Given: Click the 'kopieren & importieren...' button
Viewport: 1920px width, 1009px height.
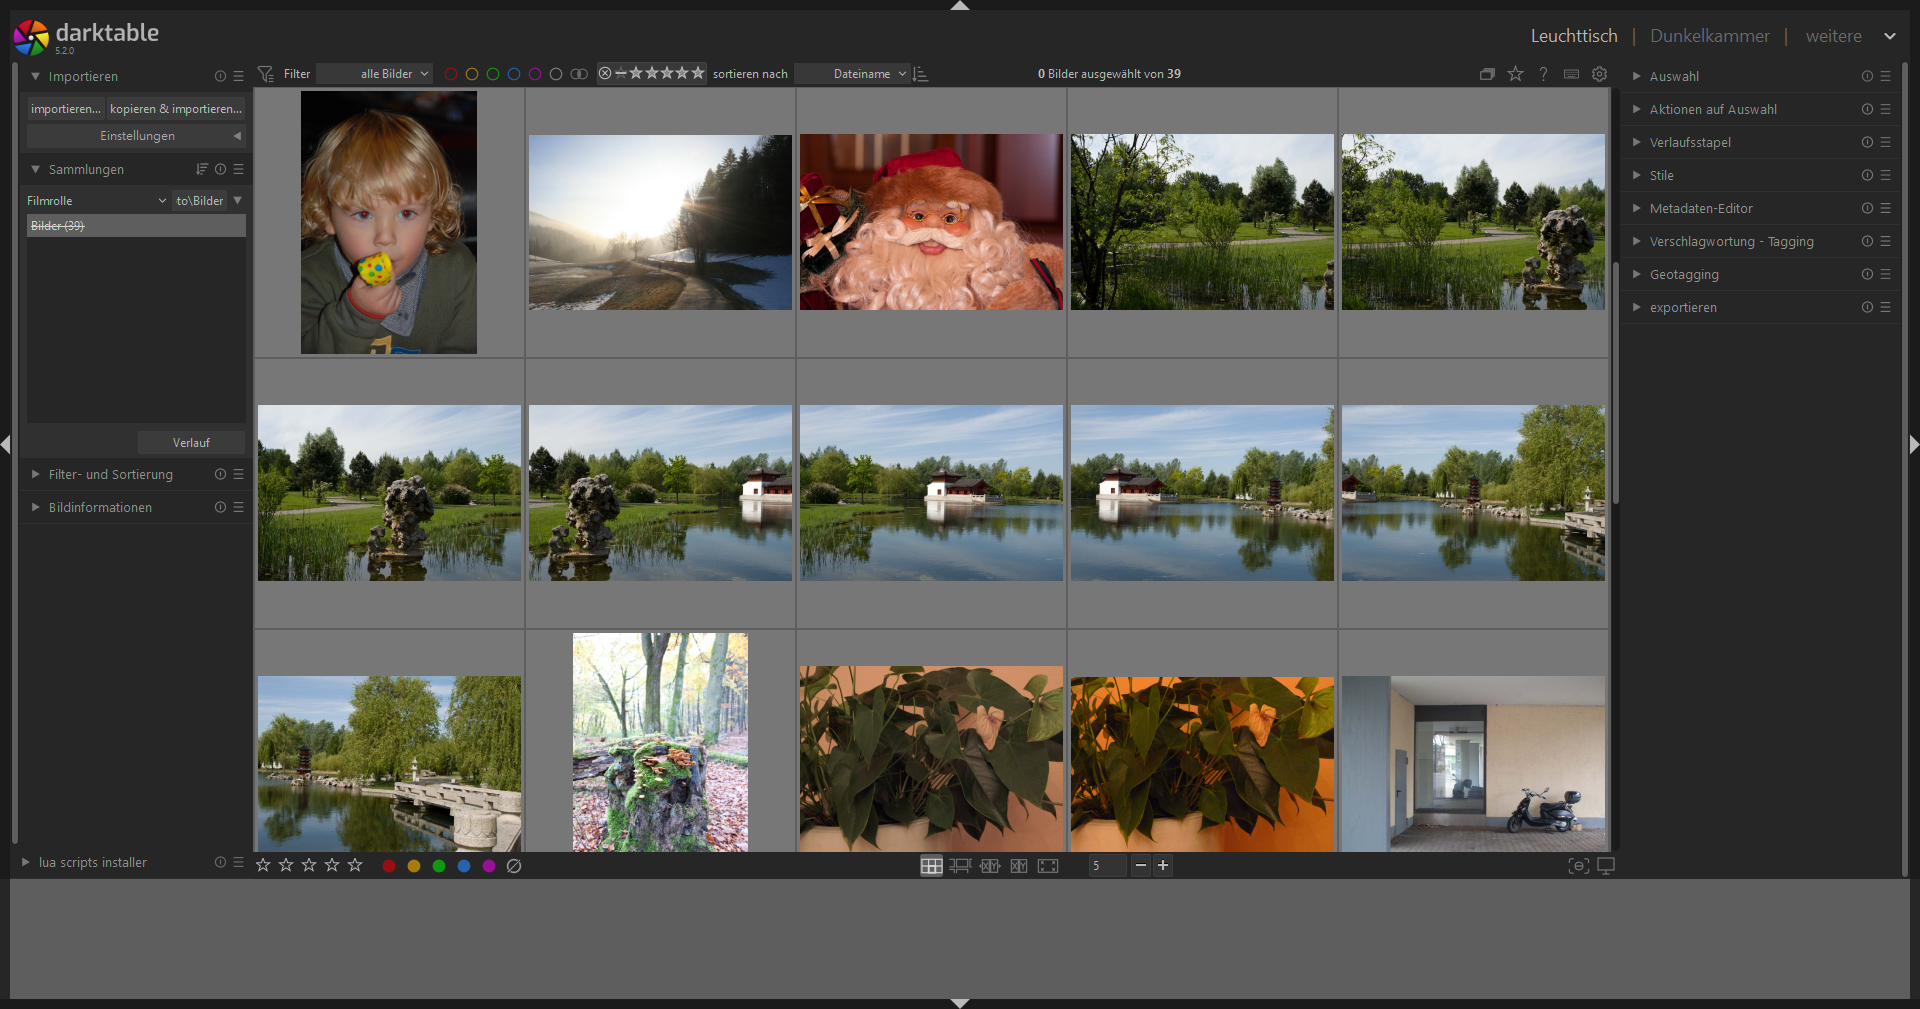Looking at the screenshot, I should (x=176, y=108).
